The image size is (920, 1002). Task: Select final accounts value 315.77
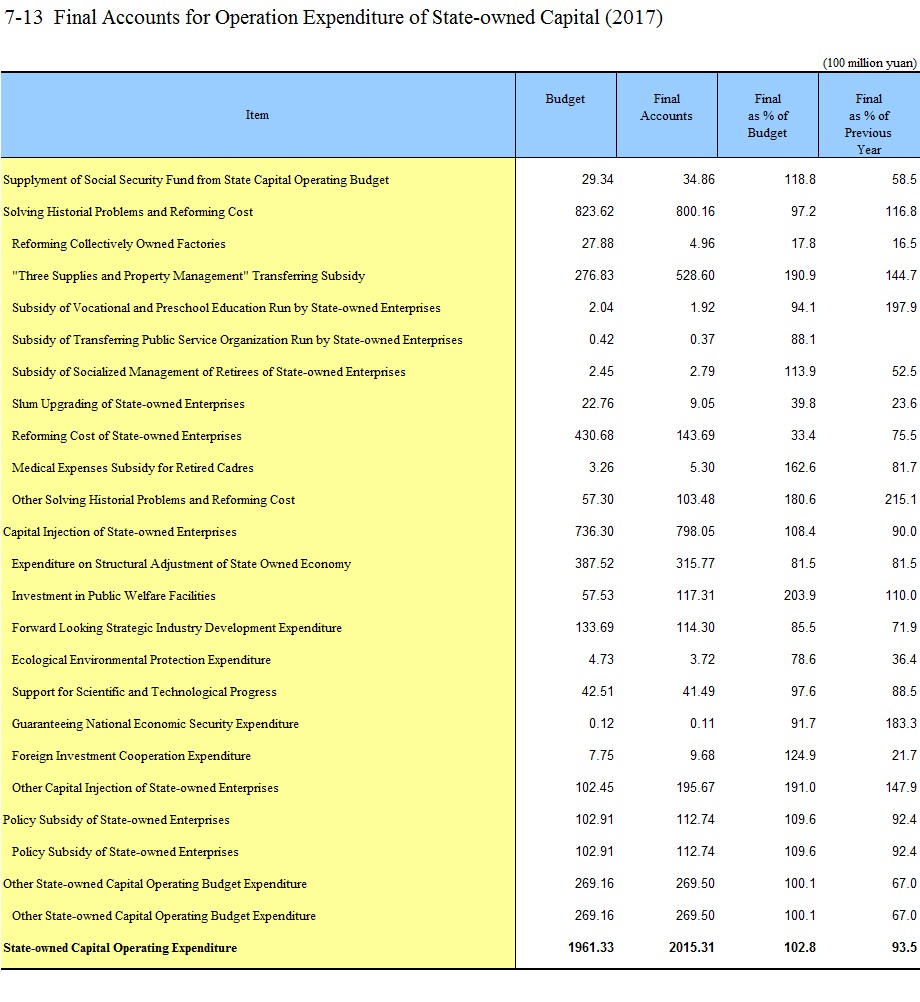coord(695,563)
